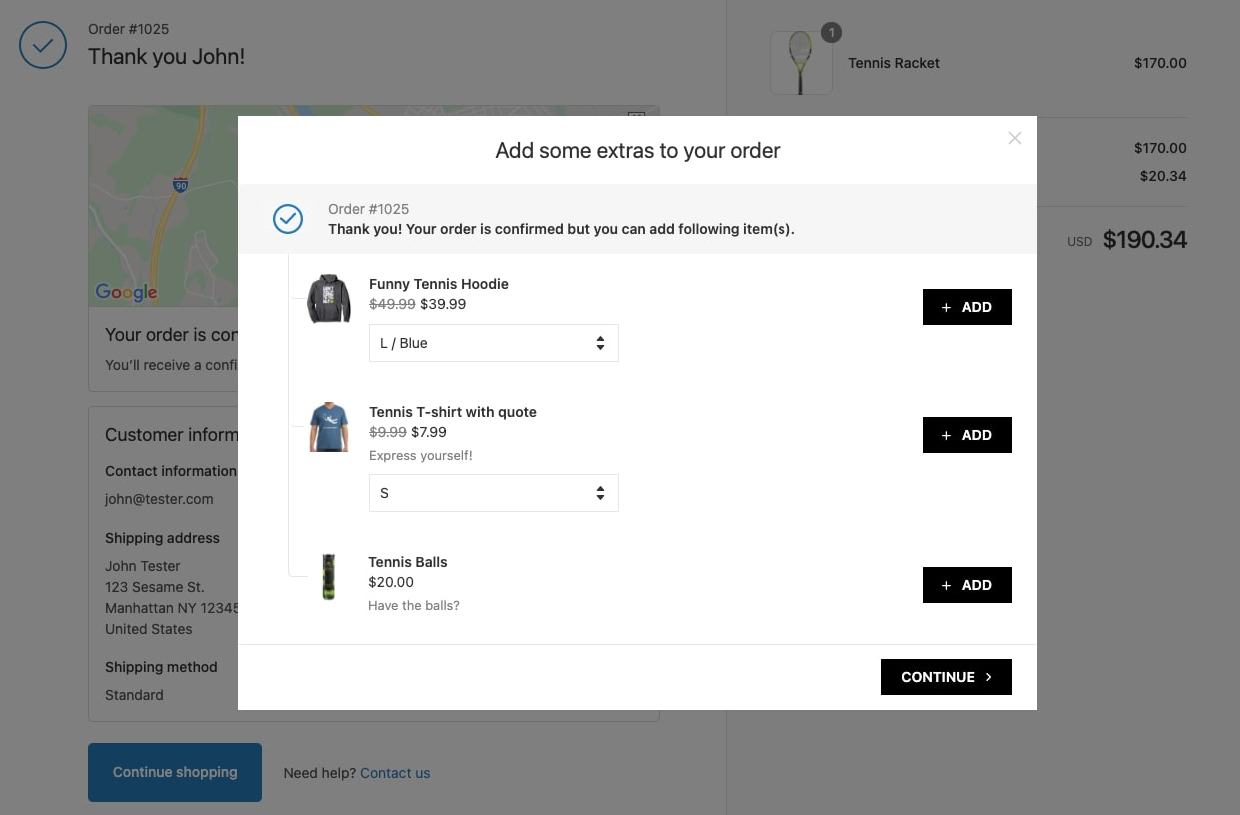Click the plus icon on Funny Tennis Hoodie ADD button

(x=947, y=307)
